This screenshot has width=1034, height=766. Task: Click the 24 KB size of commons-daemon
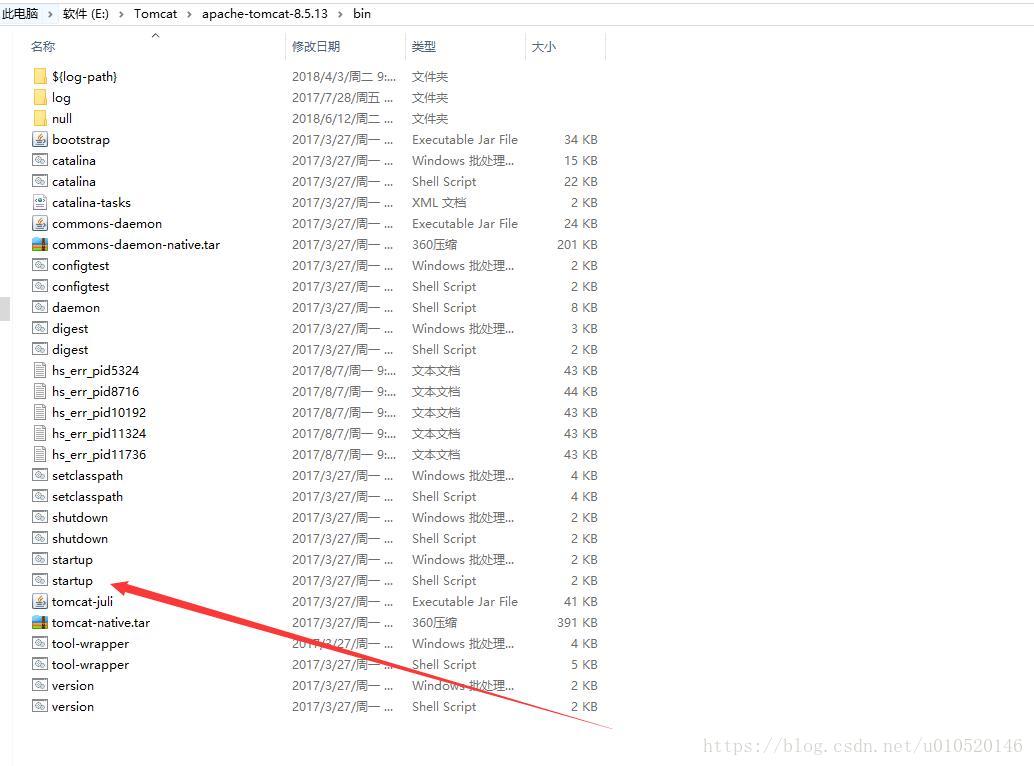tap(580, 223)
